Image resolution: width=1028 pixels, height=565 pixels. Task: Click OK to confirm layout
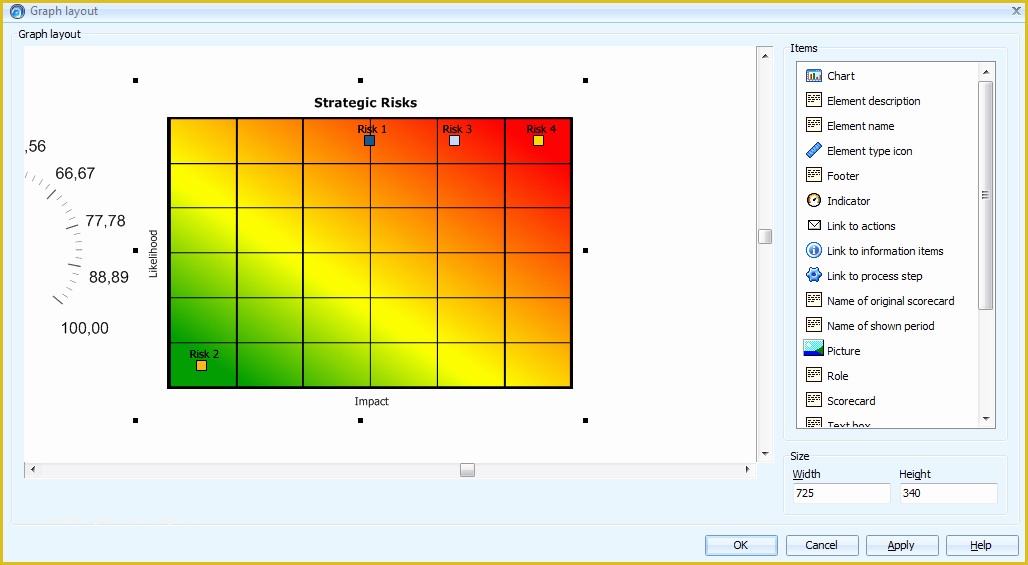coord(741,545)
